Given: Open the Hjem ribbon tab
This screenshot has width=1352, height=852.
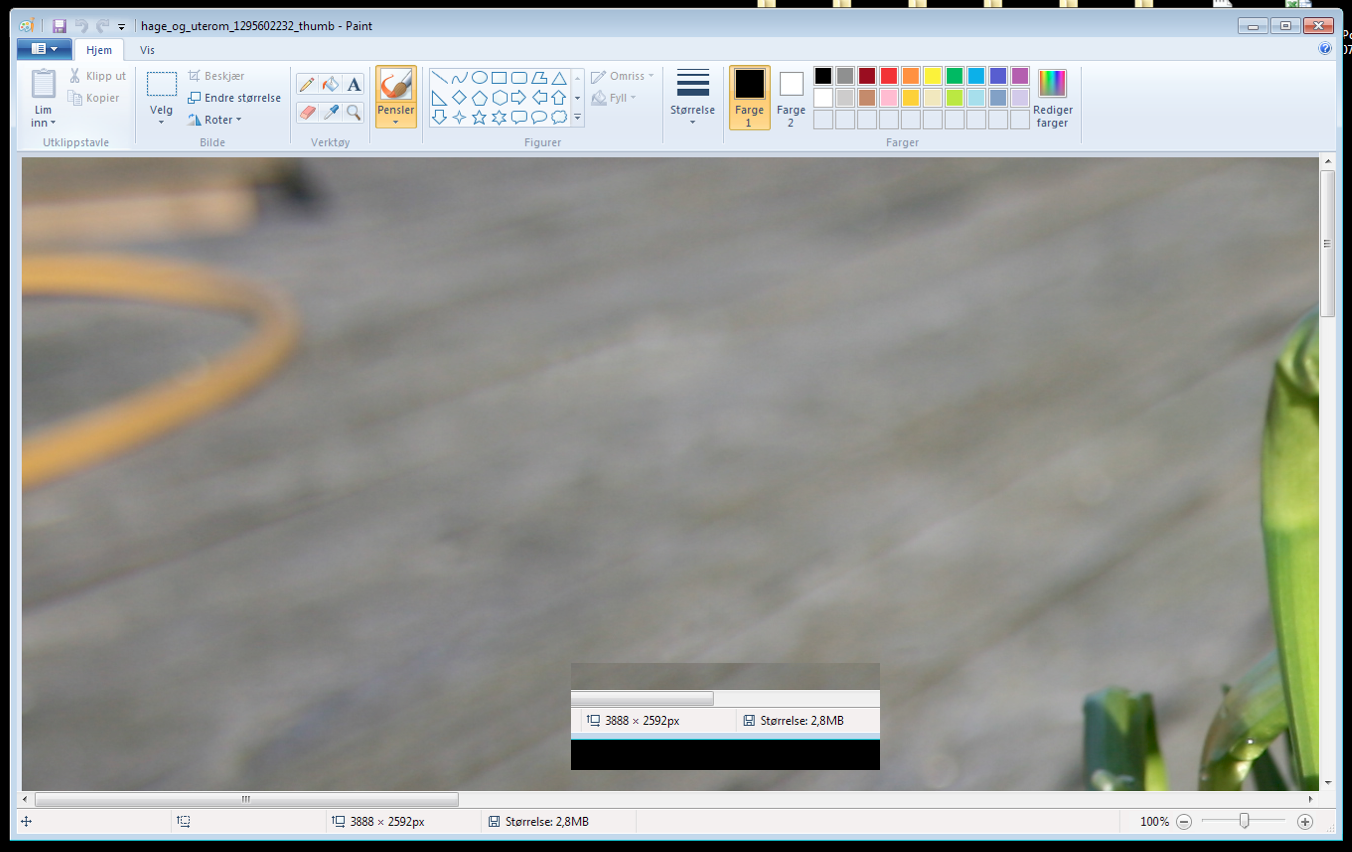Looking at the screenshot, I should click(99, 50).
